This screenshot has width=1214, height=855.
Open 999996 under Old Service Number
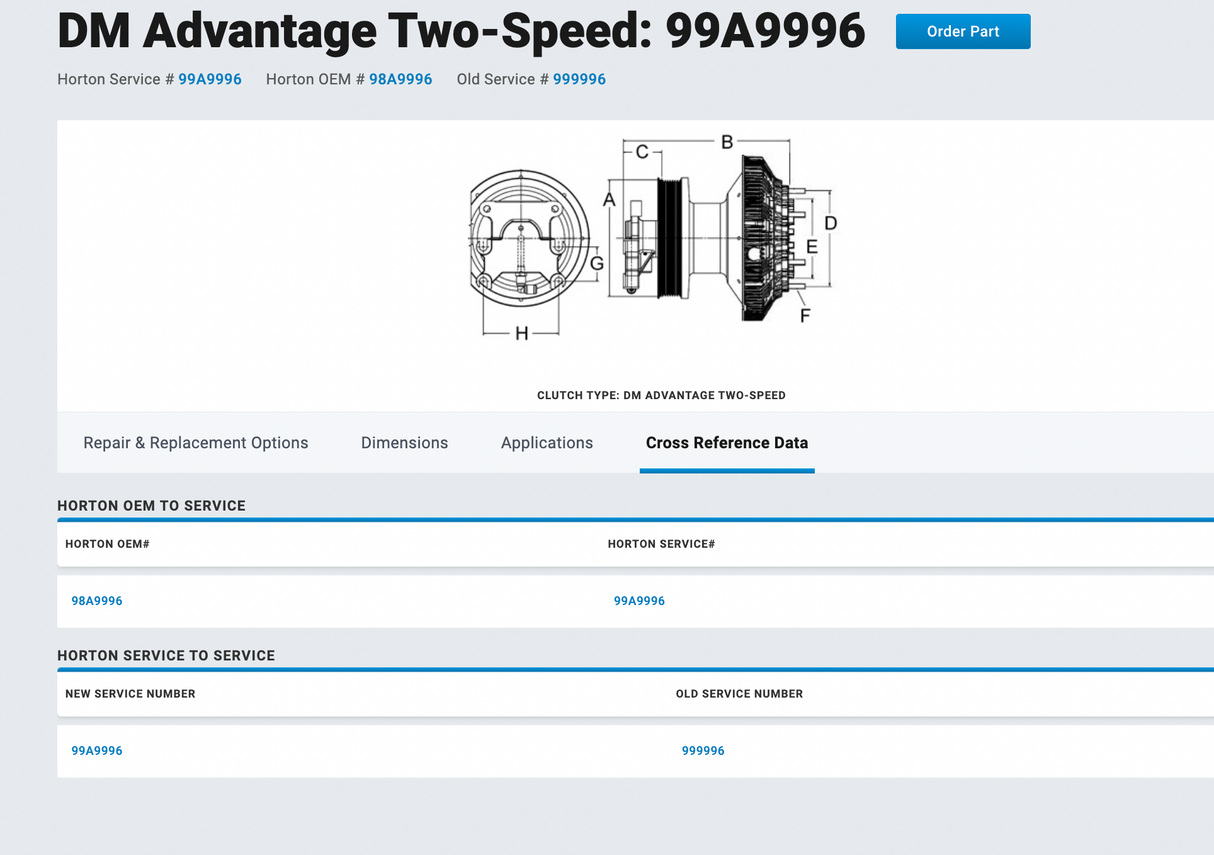(703, 751)
